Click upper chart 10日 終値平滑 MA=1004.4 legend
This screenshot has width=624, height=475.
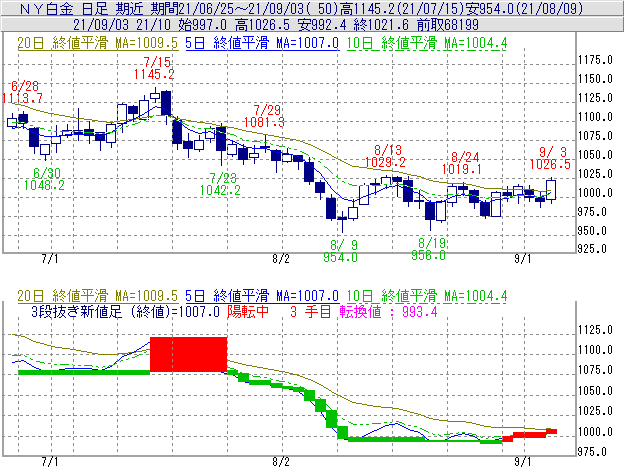pos(427,43)
